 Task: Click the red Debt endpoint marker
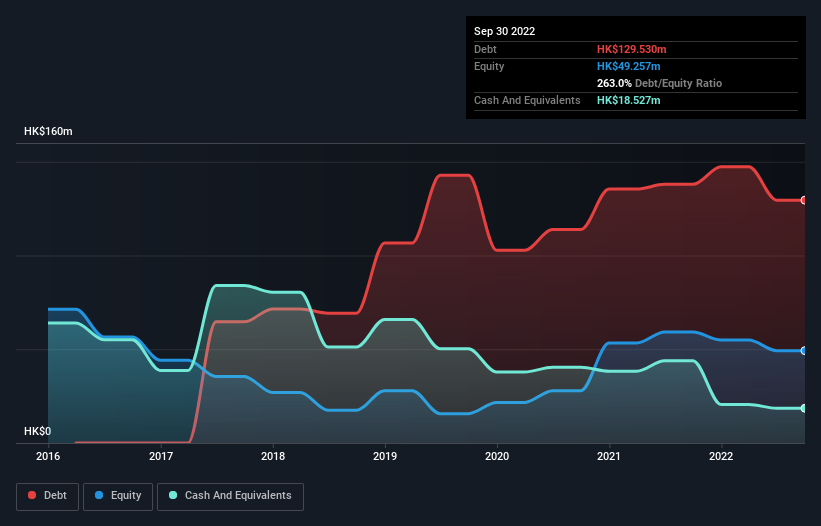(x=804, y=200)
